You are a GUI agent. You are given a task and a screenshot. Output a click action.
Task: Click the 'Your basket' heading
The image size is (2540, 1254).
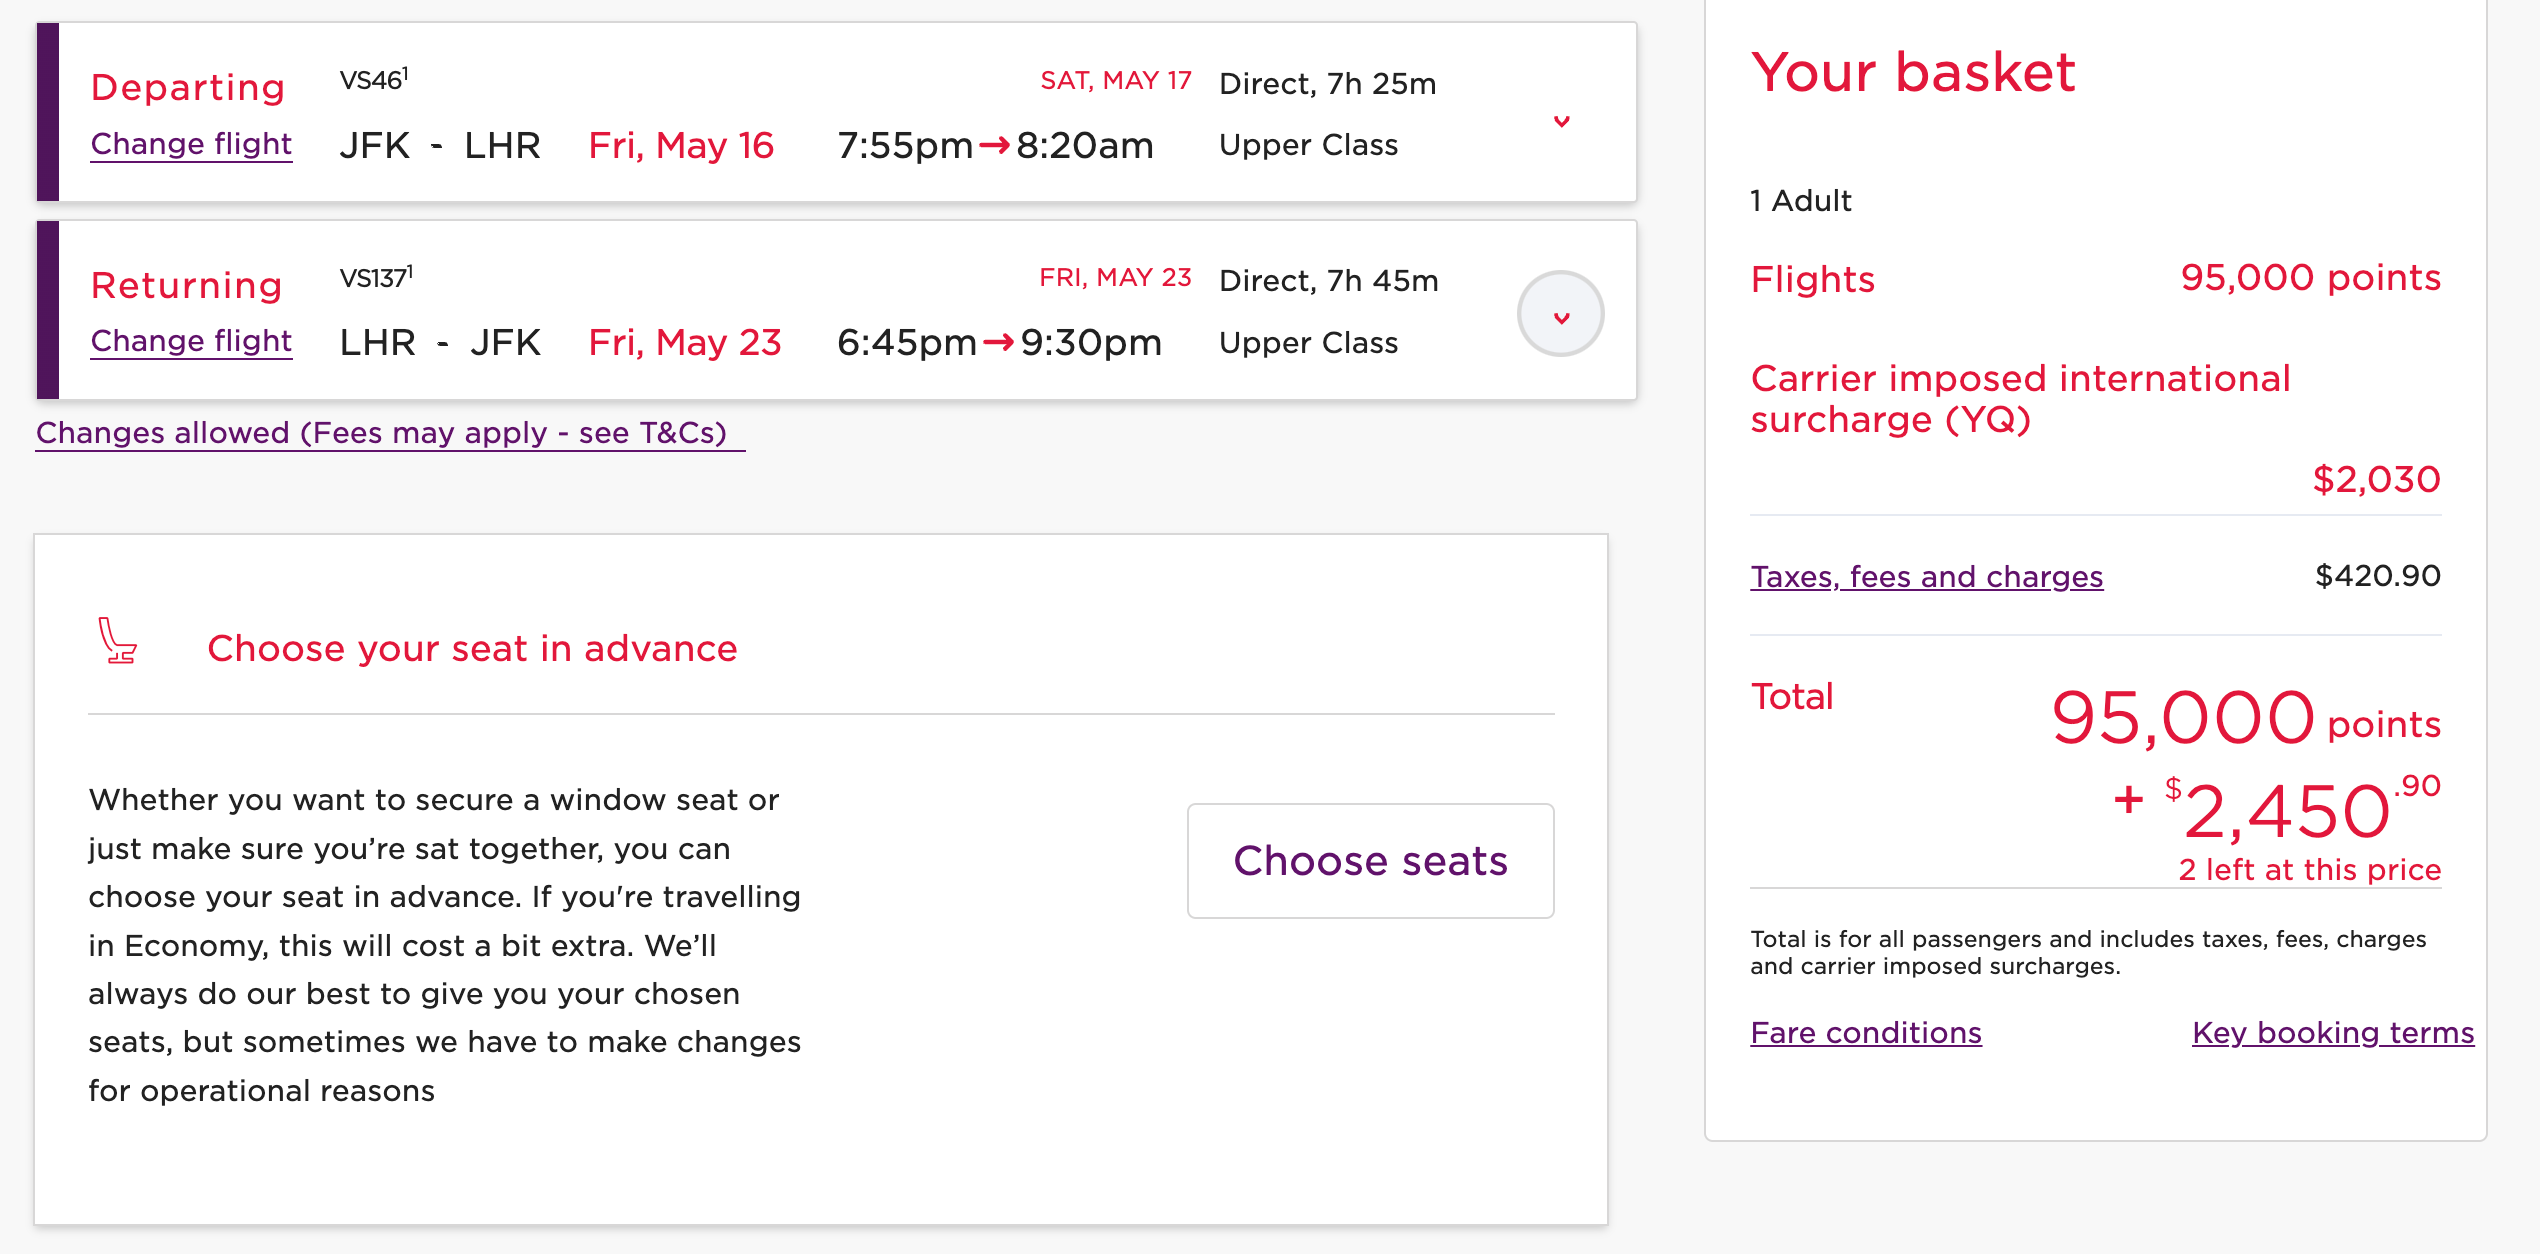[x=1912, y=73]
